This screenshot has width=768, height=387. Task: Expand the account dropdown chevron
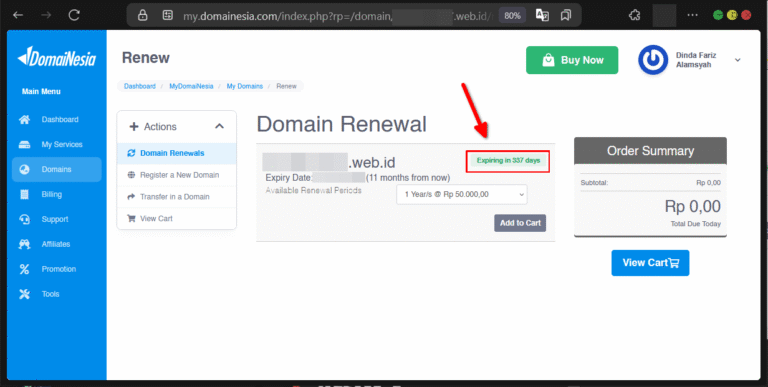click(x=738, y=60)
